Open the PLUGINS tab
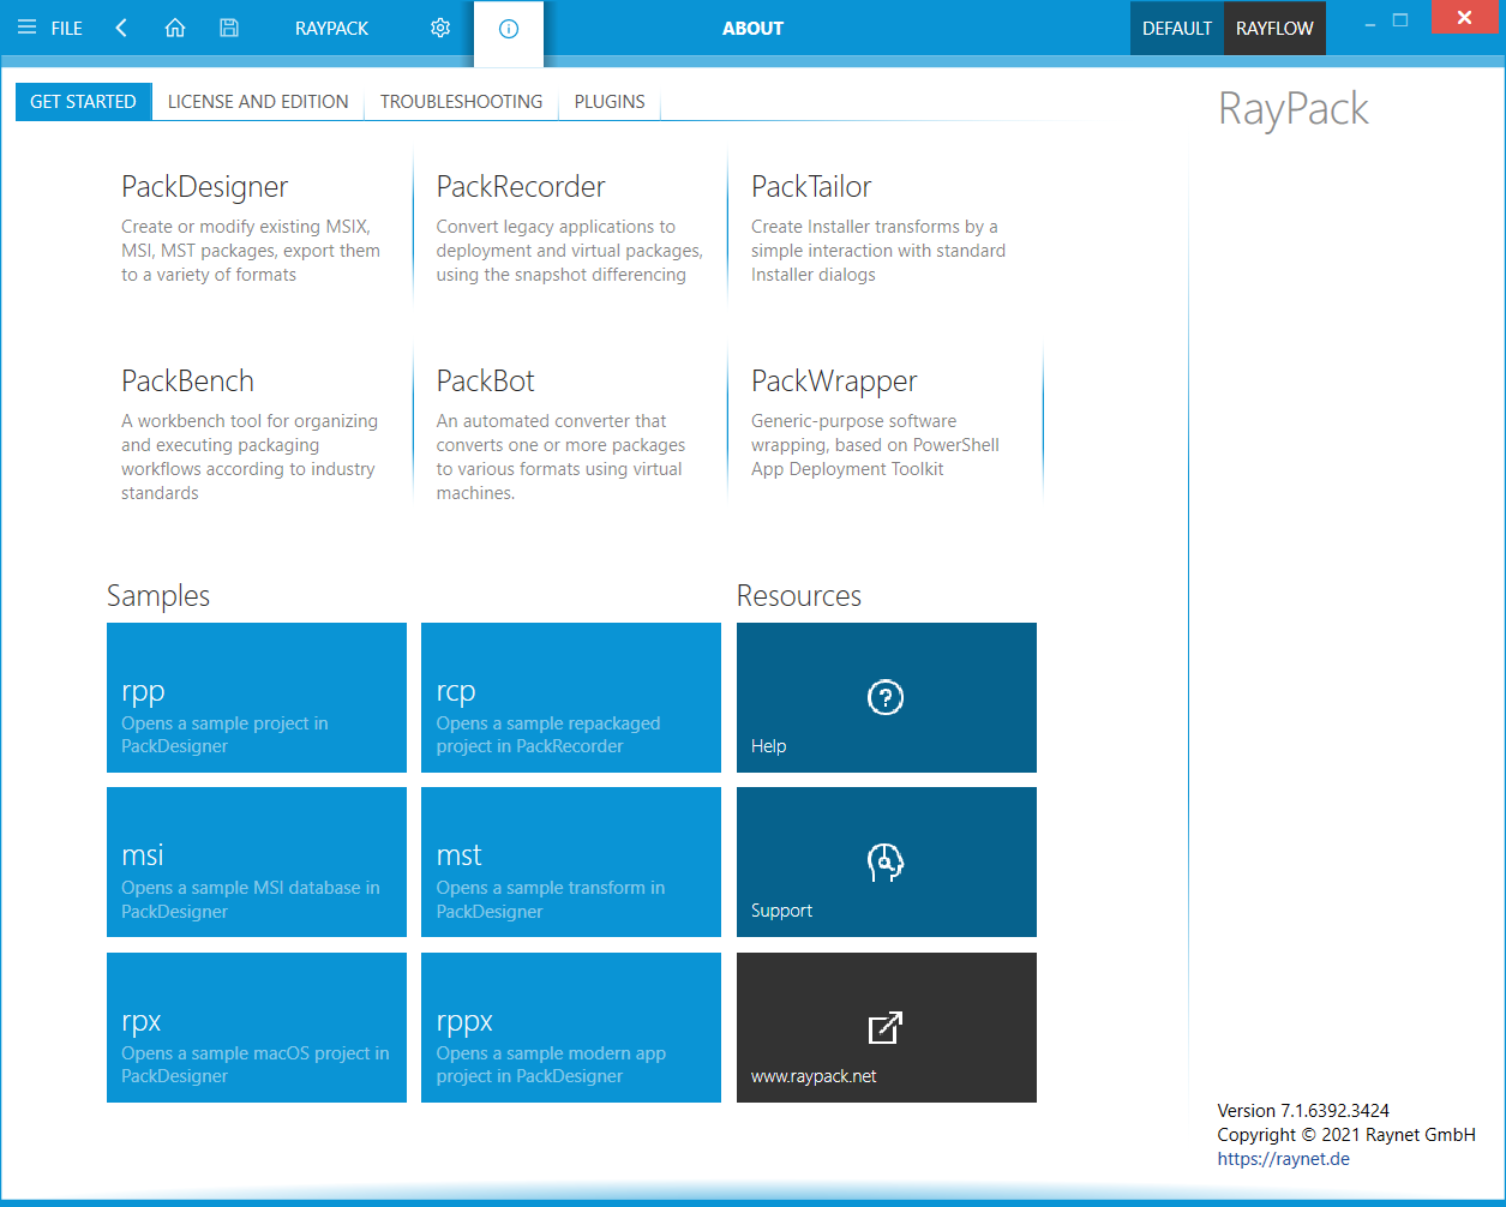 (610, 101)
